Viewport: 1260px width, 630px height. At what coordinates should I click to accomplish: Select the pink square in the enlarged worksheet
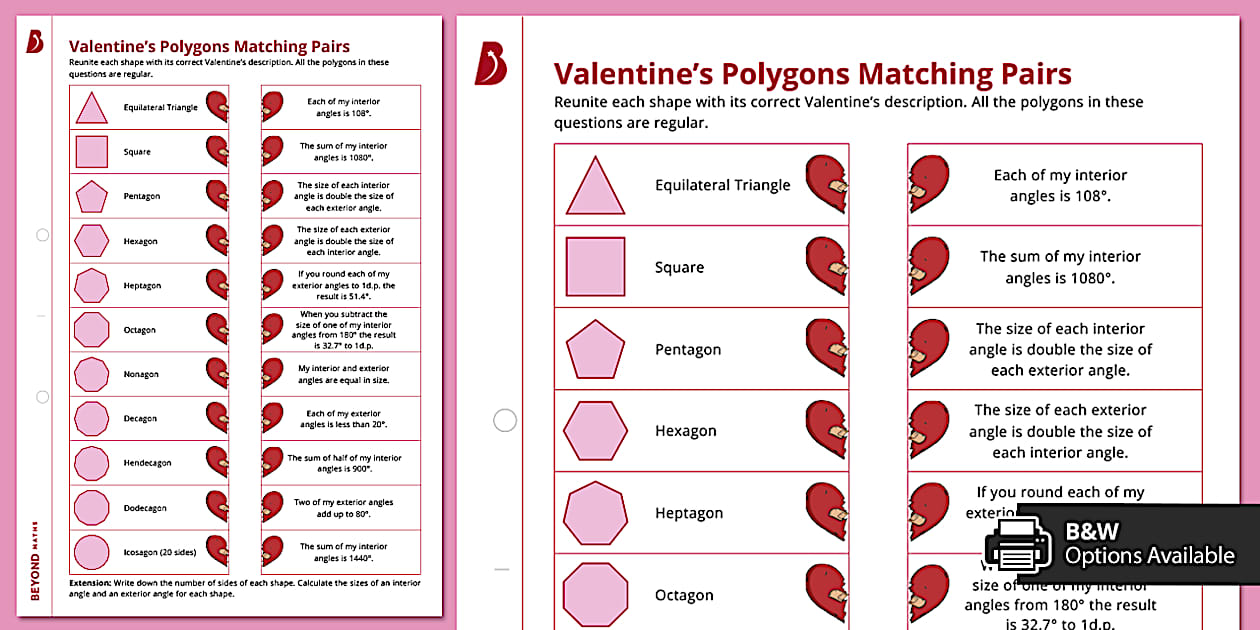tap(595, 267)
